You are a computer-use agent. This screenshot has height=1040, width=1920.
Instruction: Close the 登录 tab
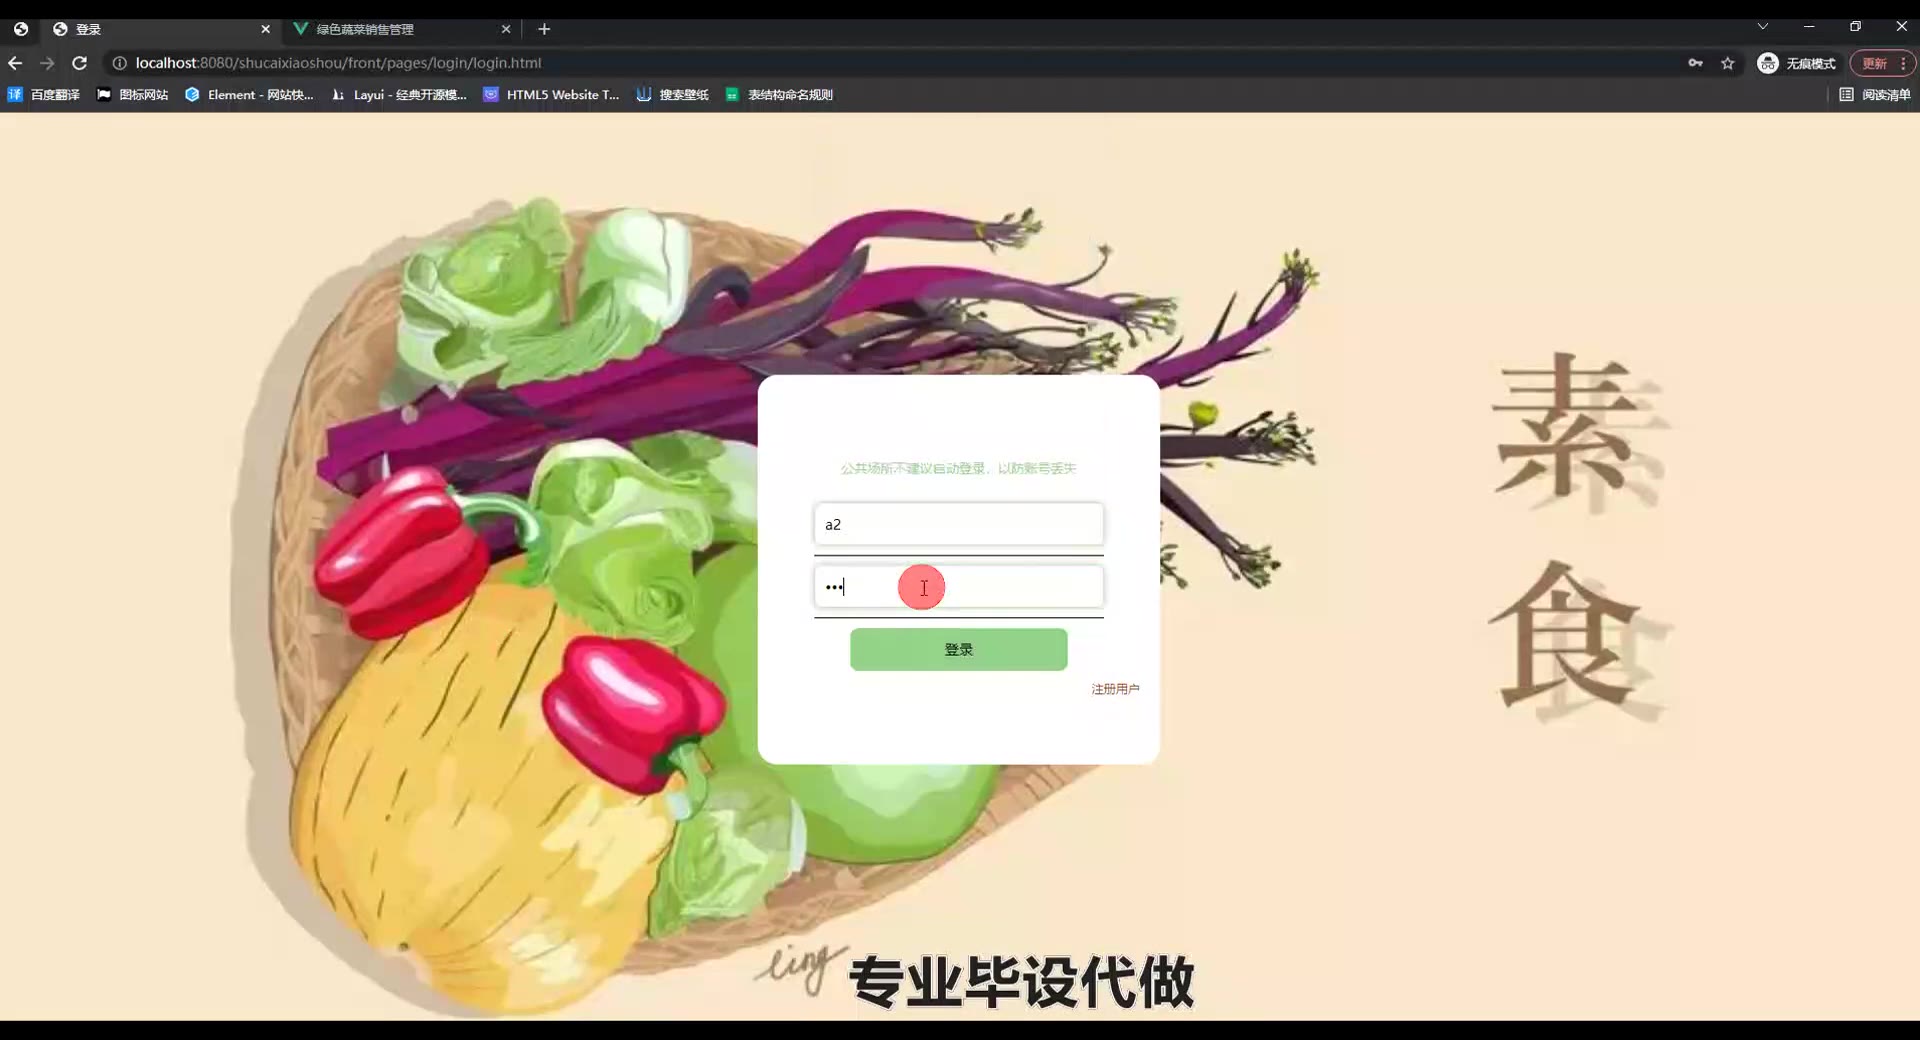pos(265,29)
